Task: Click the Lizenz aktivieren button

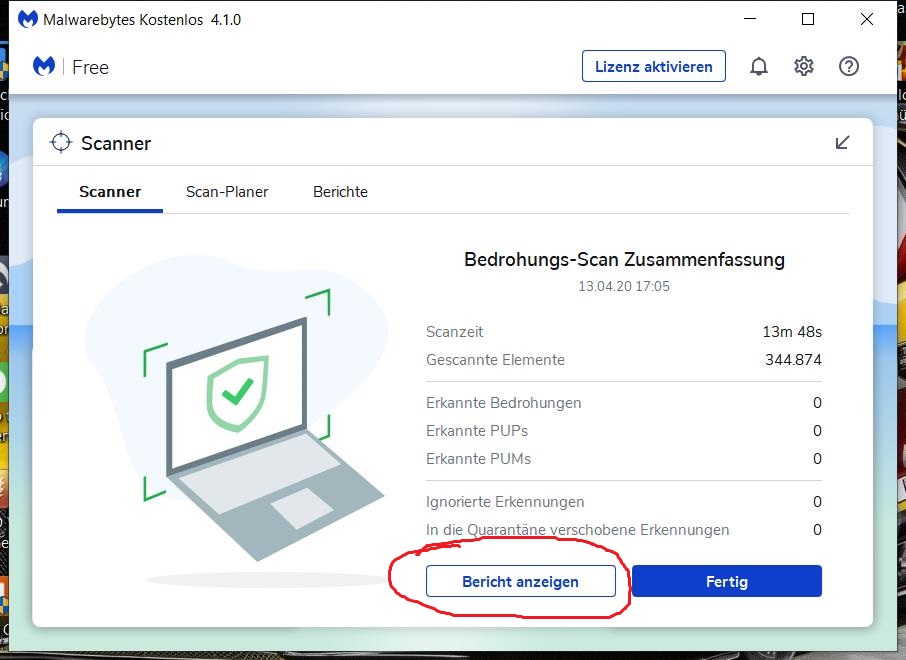Action: coord(653,66)
